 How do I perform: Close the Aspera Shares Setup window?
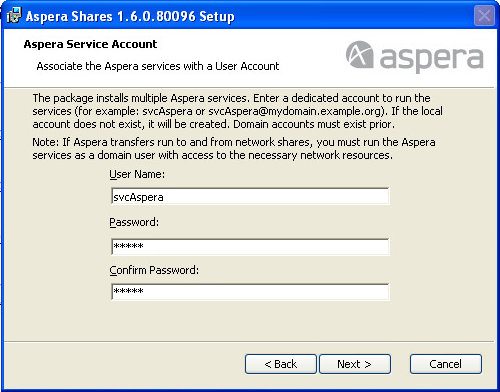click(484, 15)
